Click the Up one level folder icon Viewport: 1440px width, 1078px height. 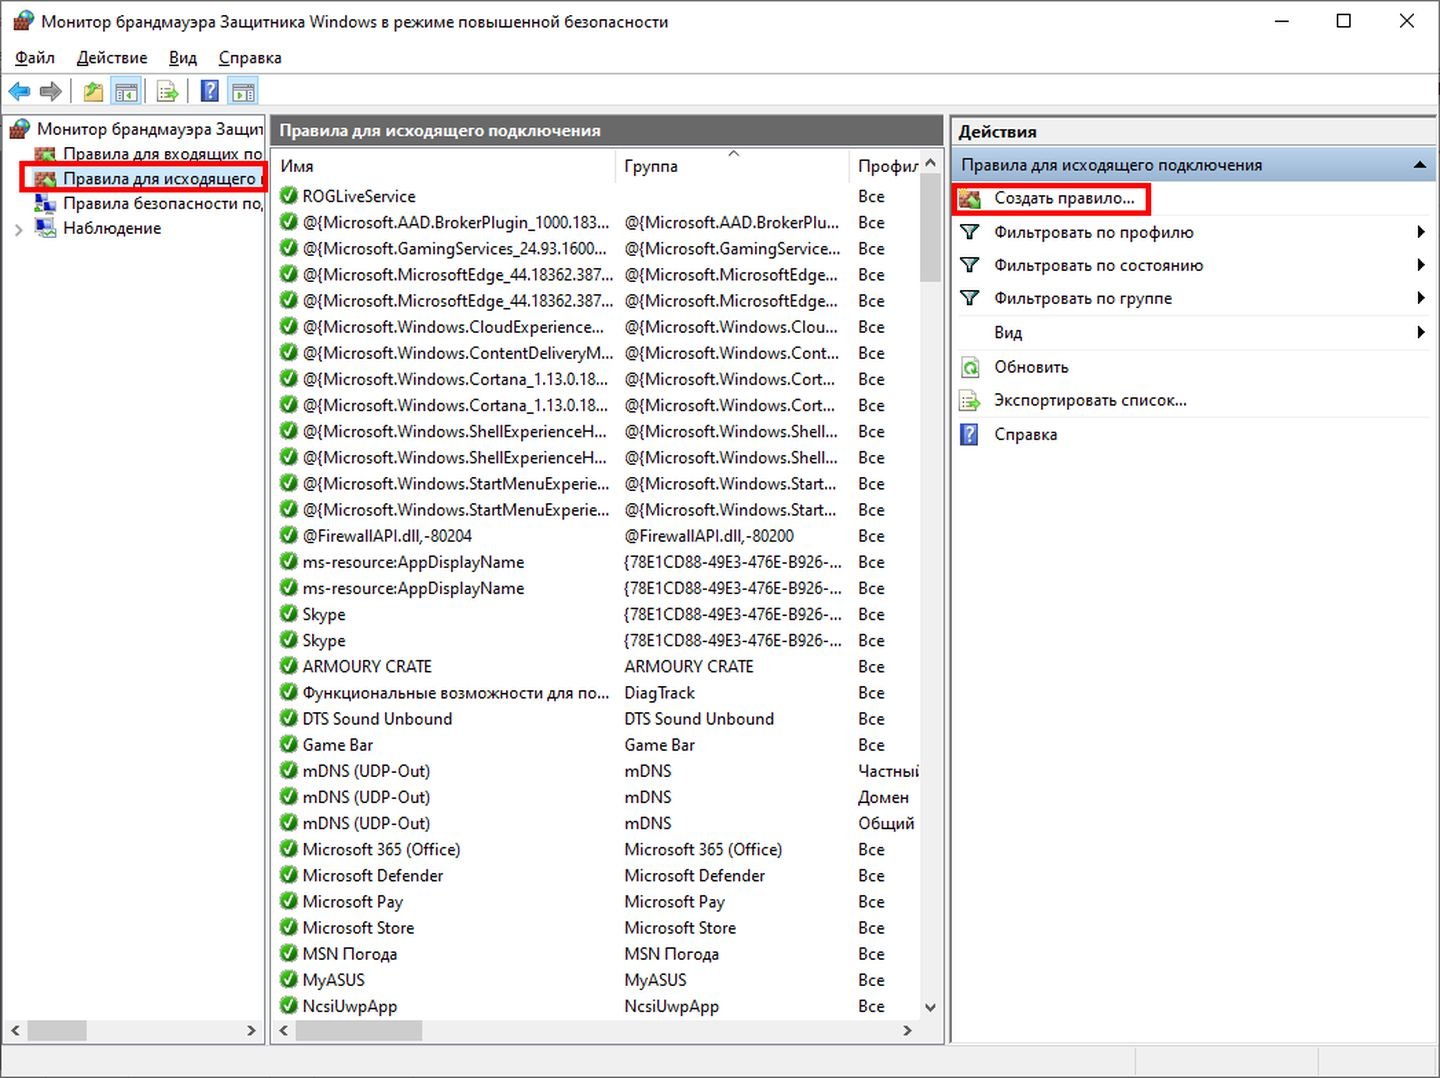pos(93,92)
